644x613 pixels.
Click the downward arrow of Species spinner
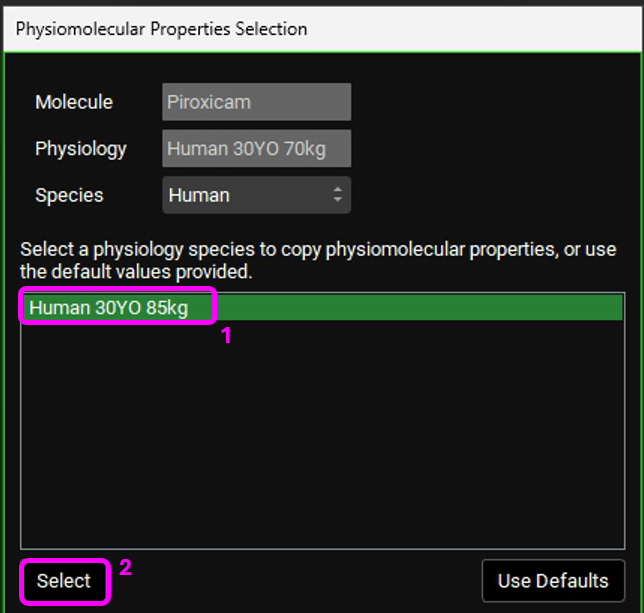[x=337, y=201]
